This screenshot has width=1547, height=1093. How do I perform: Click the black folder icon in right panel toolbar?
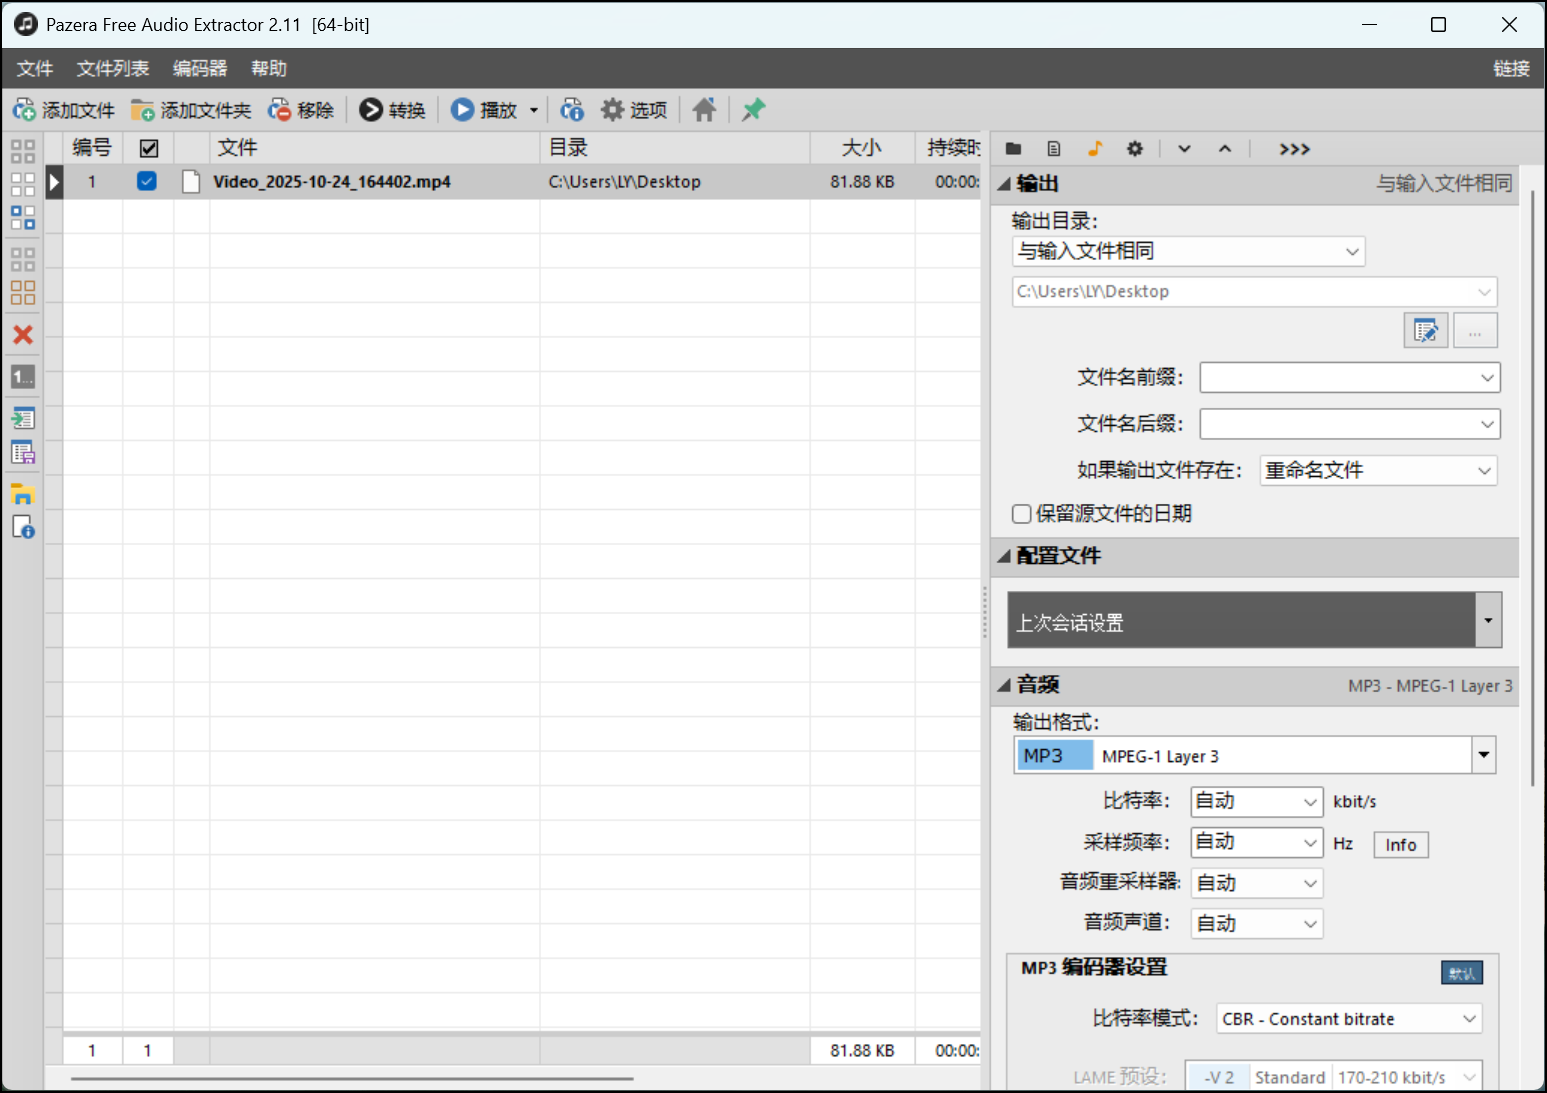click(1014, 149)
